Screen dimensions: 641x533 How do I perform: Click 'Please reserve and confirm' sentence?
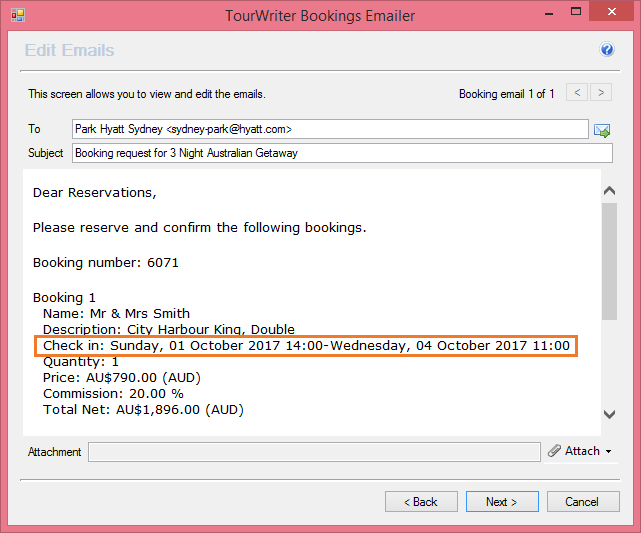click(x=199, y=228)
